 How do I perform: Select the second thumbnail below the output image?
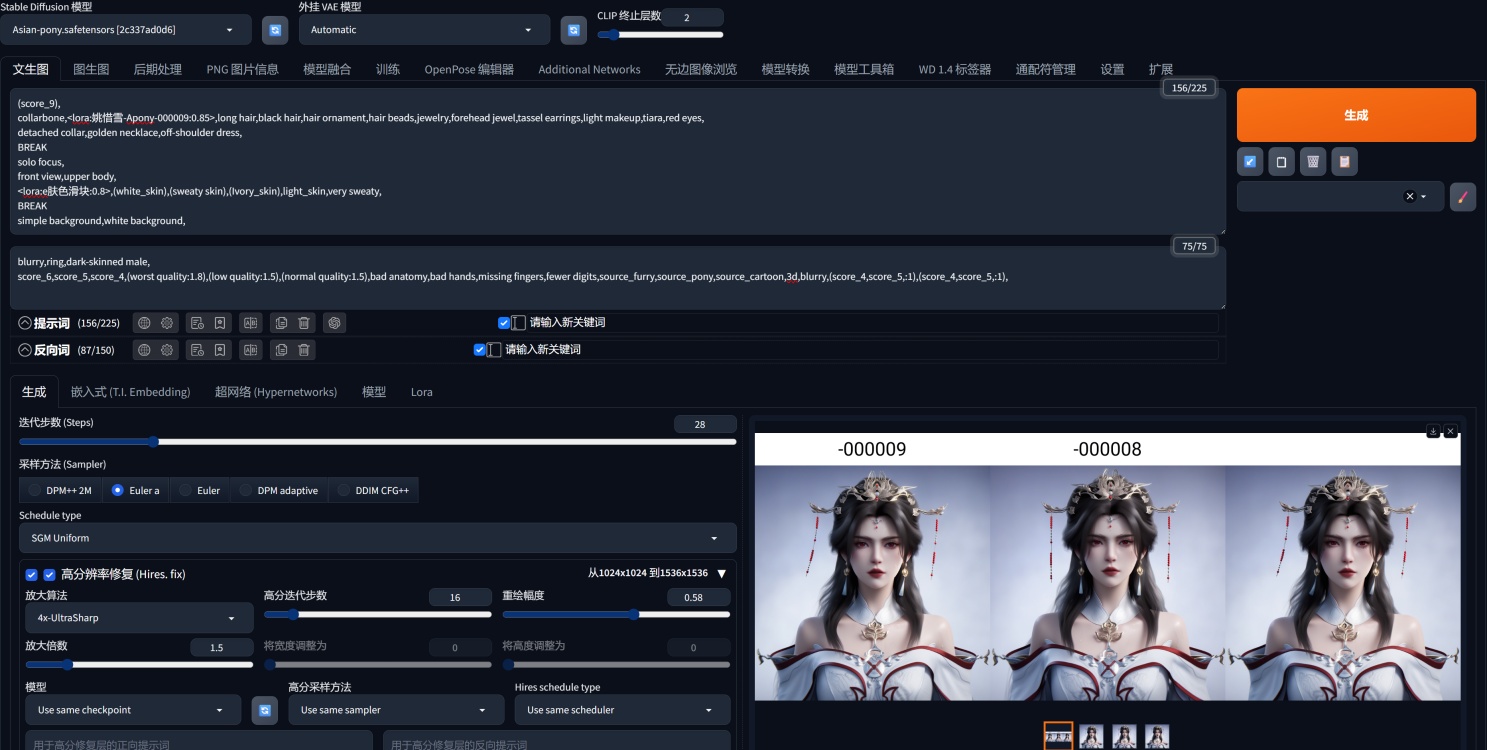click(1091, 737)
